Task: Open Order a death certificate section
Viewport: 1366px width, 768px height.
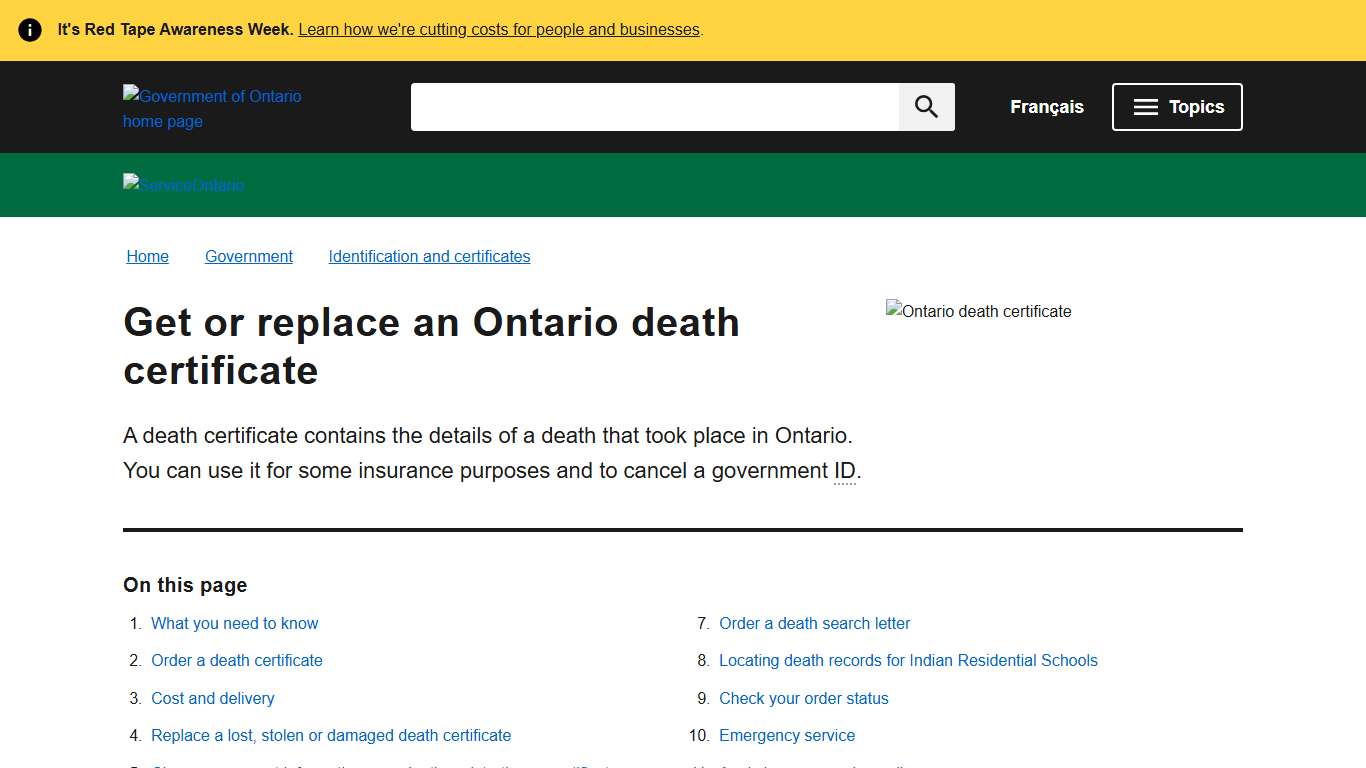Action: pyautogui.click(x=236, y=660)
